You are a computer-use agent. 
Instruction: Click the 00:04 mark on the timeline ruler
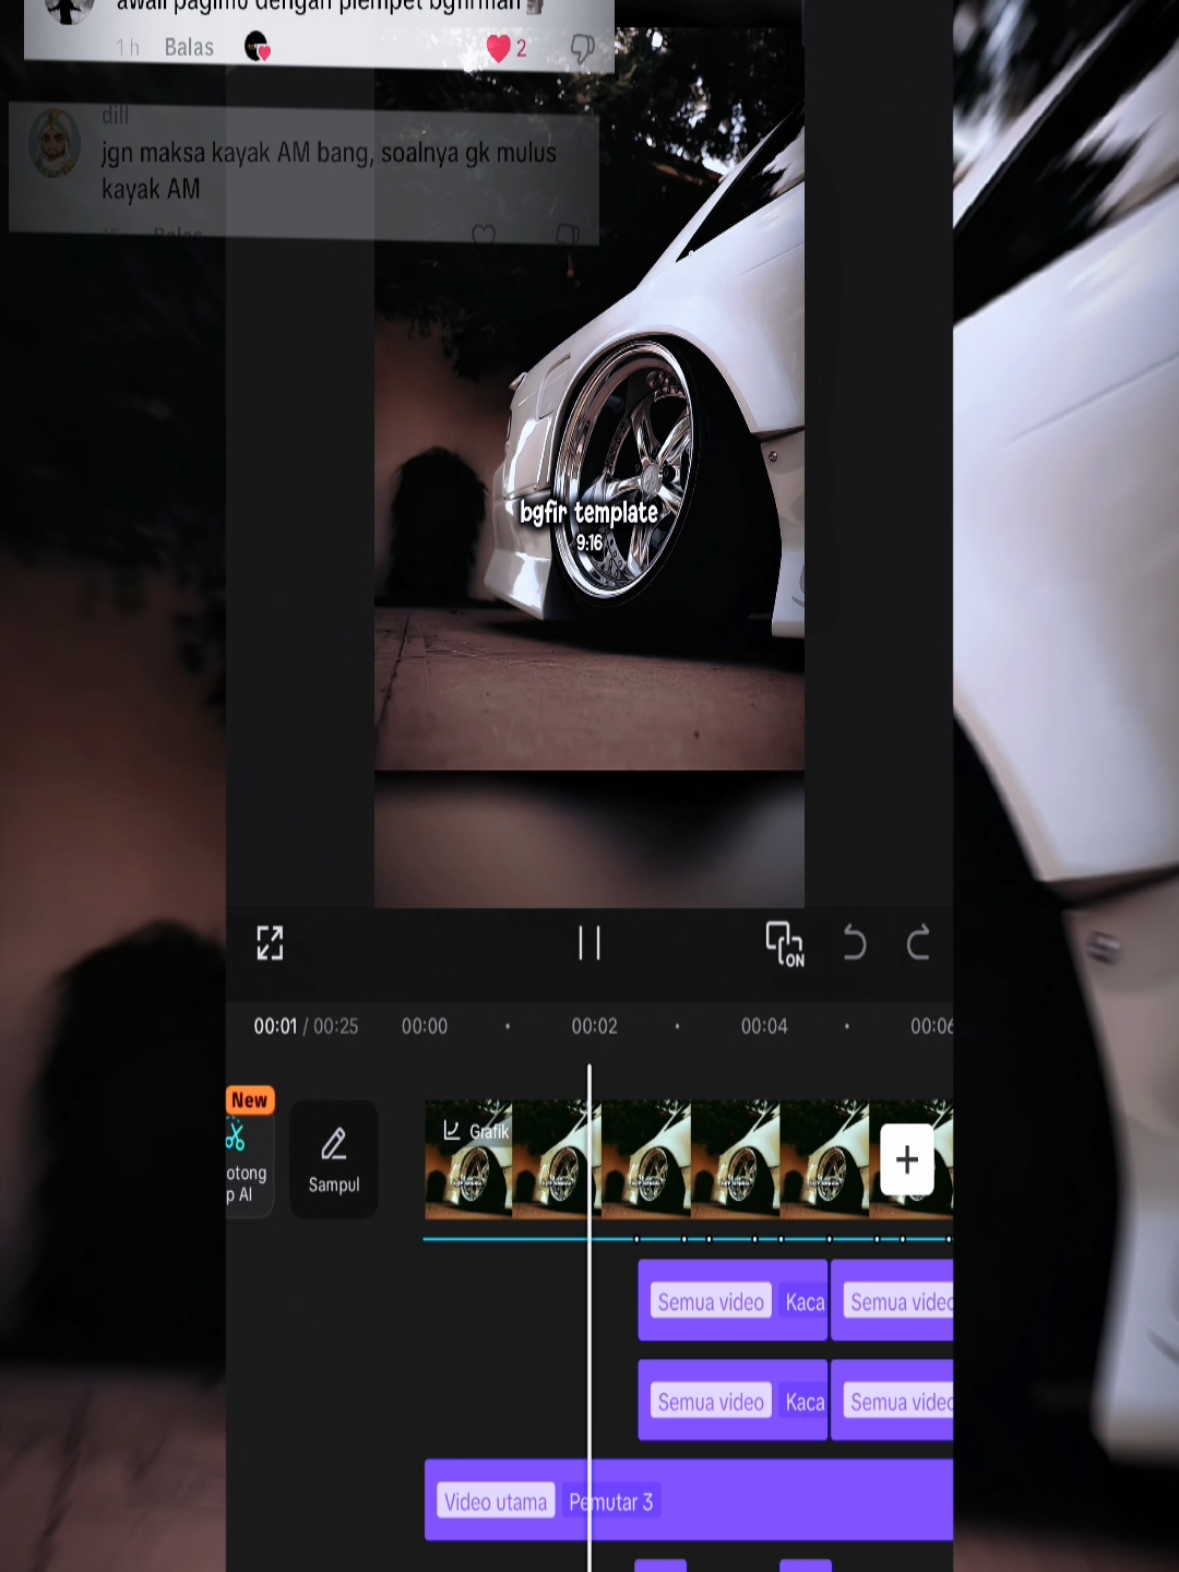[764, 1026]
